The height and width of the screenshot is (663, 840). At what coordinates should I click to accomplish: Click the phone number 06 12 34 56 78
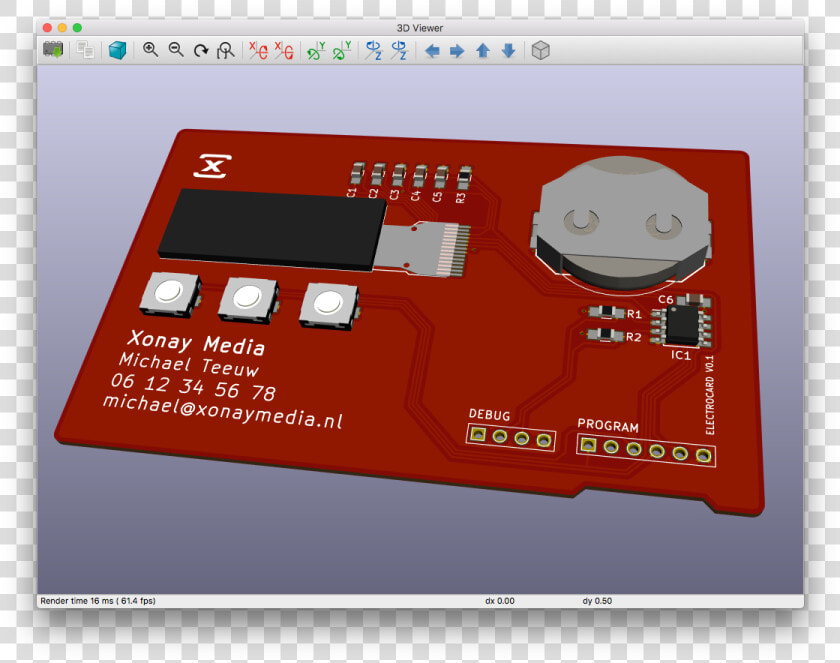193,387
